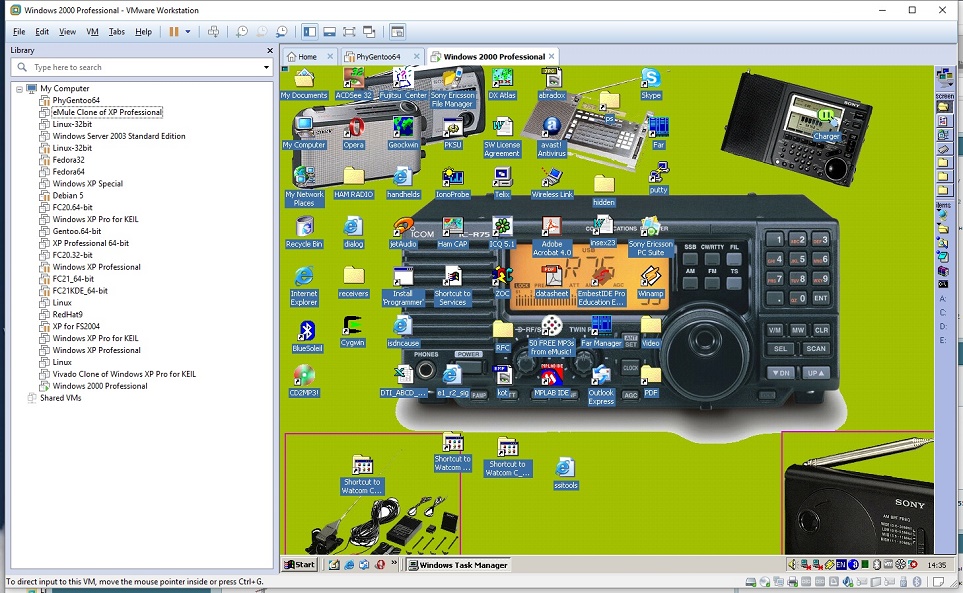Open the VM menu
The width and height of the screenshot is (963, 593).
[92, 31]
